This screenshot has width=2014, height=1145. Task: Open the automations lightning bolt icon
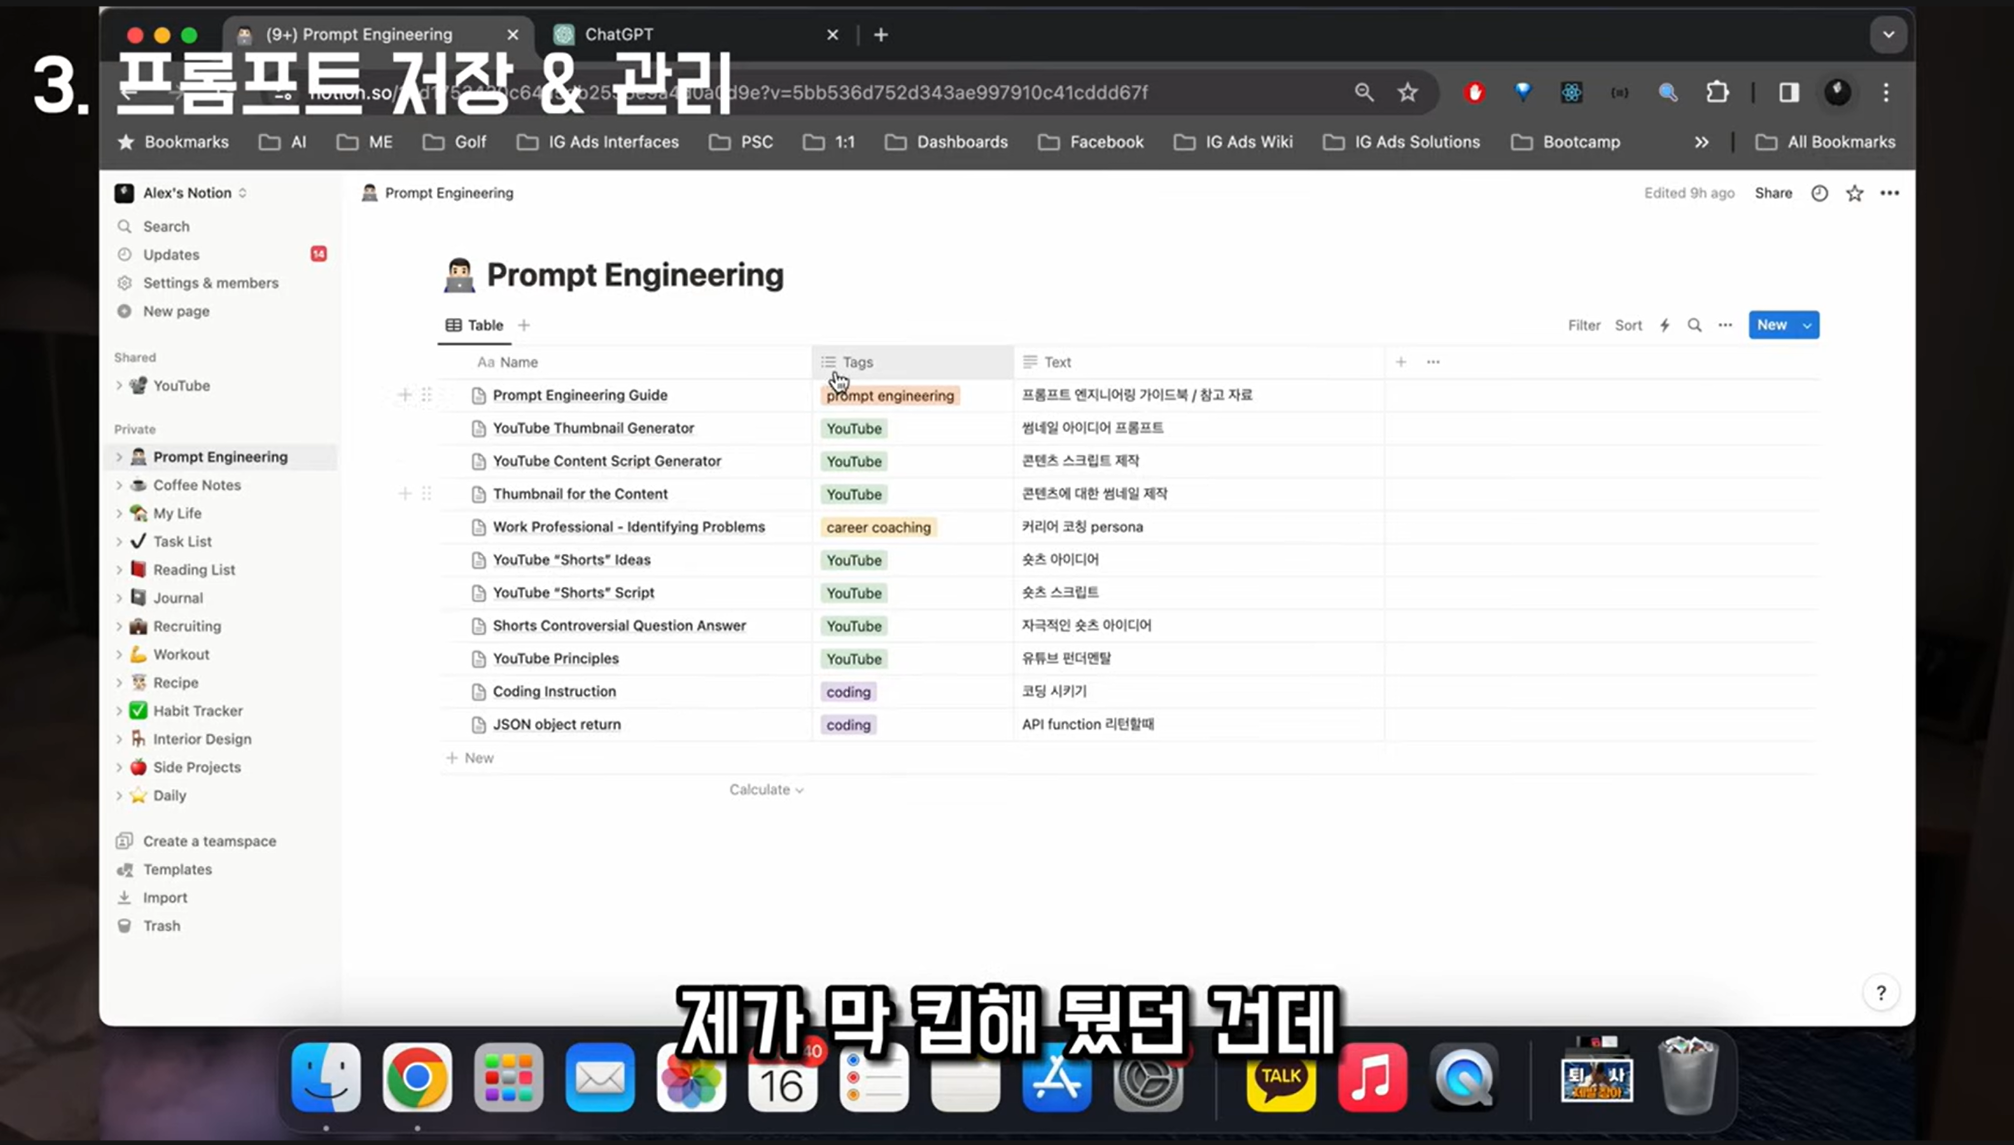pyautogui.click(x=1664, y=325)
